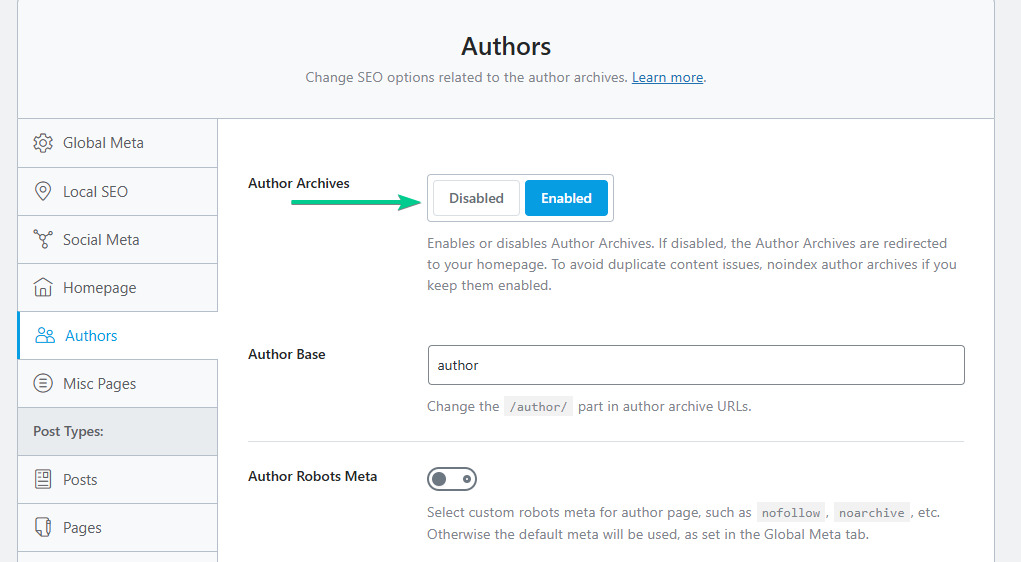Set Author Archives to Enabled
This screenshot has width=1021, height=562.
coord(566,198)
